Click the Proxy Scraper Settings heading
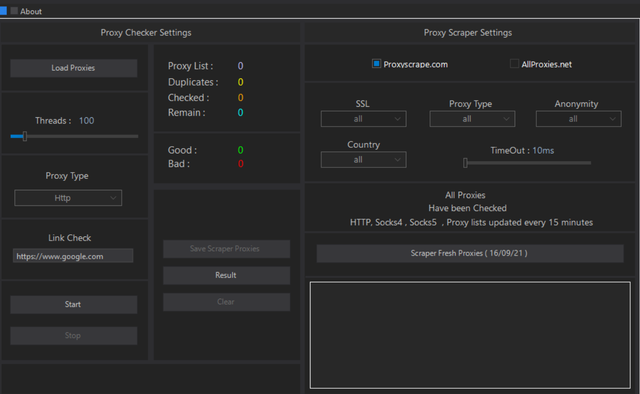 468,33
